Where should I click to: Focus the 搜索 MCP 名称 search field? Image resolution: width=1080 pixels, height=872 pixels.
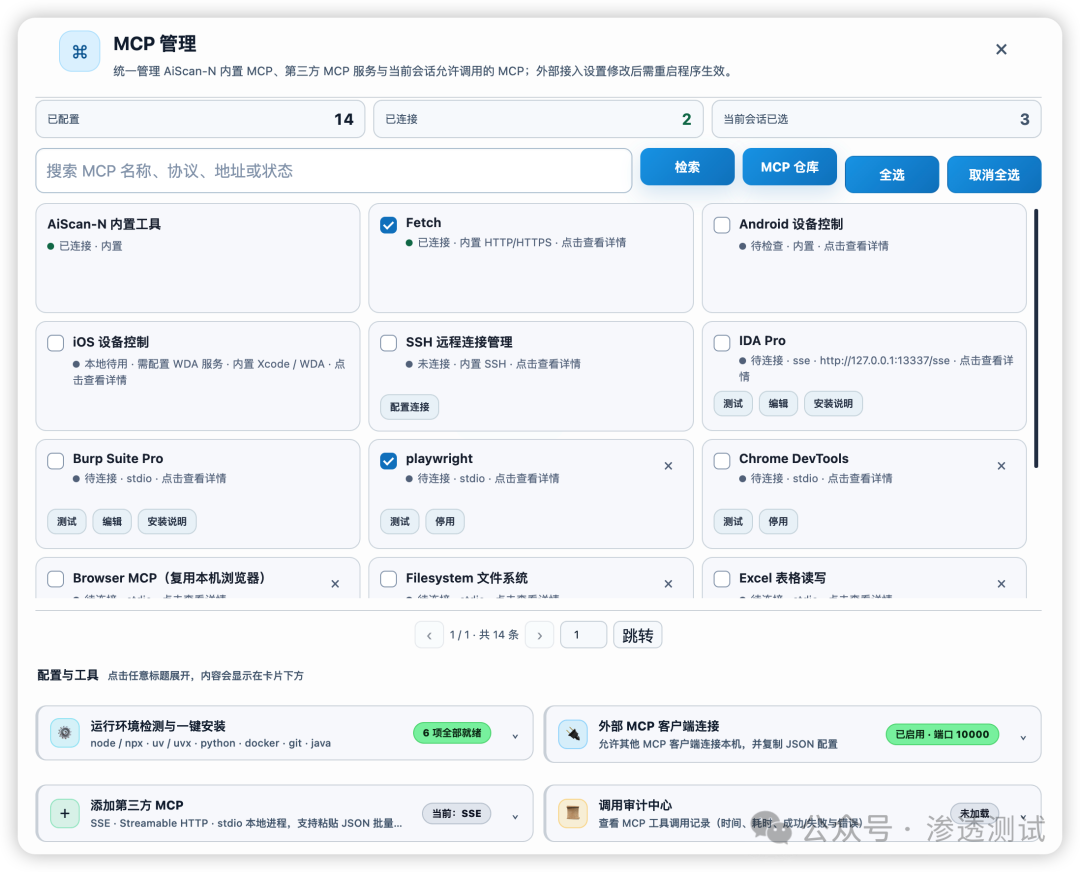[333, 171]
